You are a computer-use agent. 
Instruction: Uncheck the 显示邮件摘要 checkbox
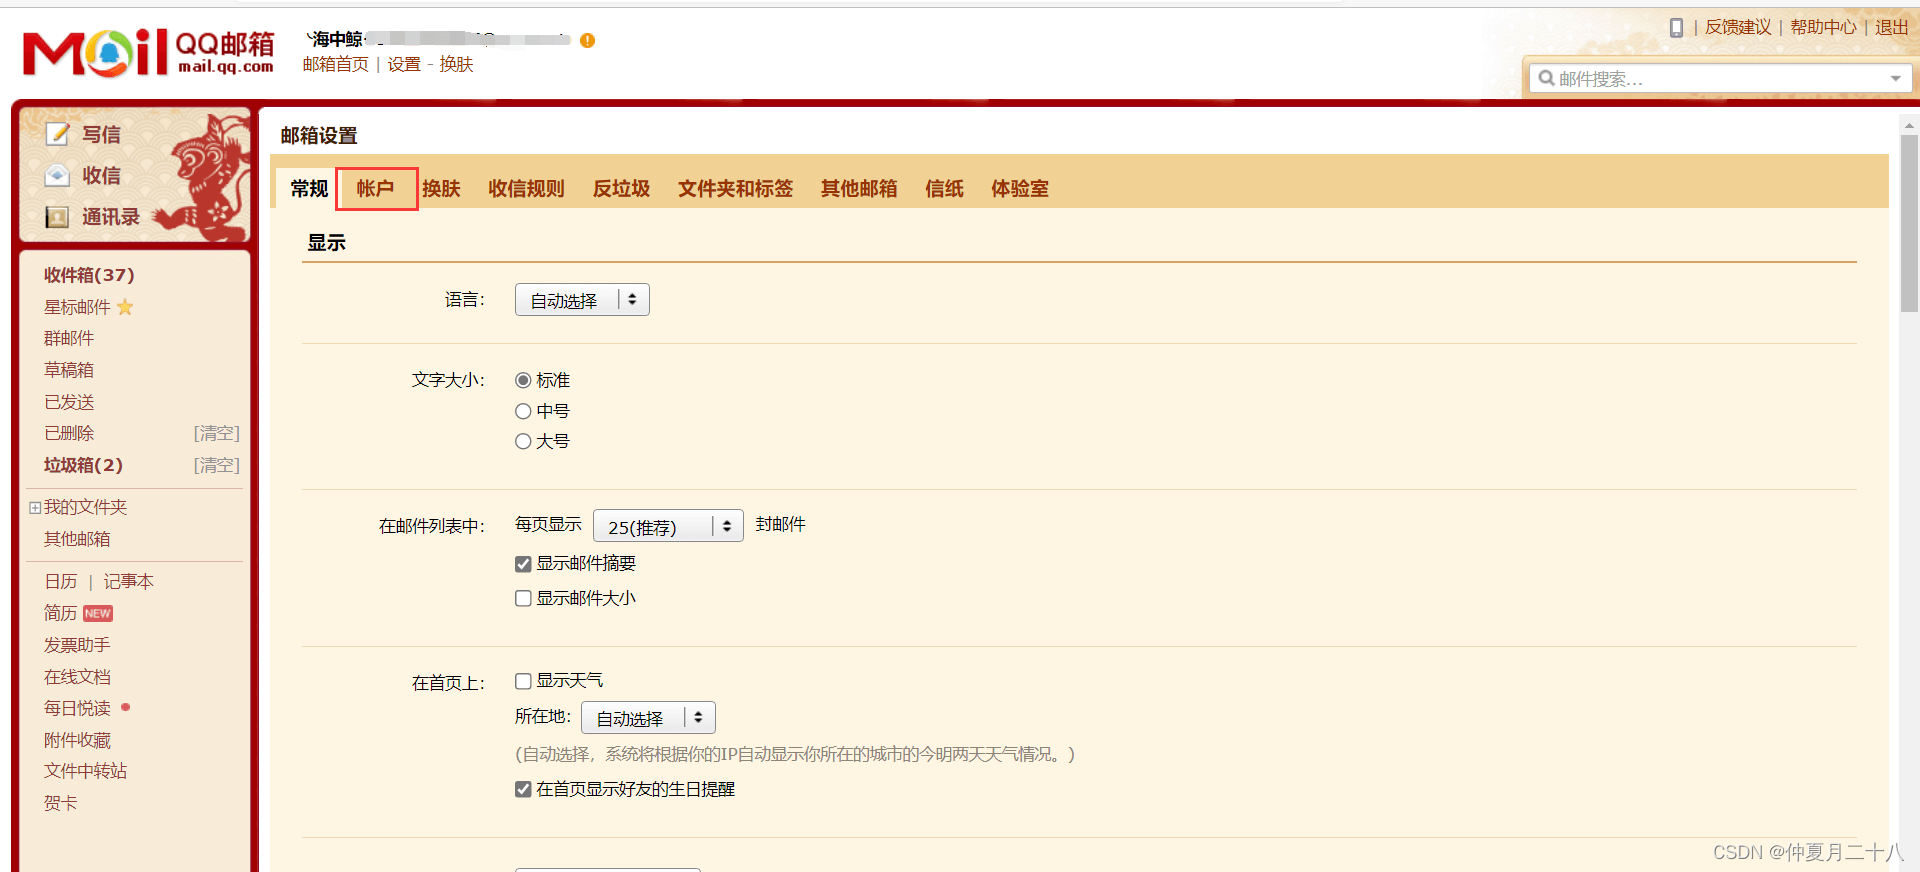click(x=523, y=564)
